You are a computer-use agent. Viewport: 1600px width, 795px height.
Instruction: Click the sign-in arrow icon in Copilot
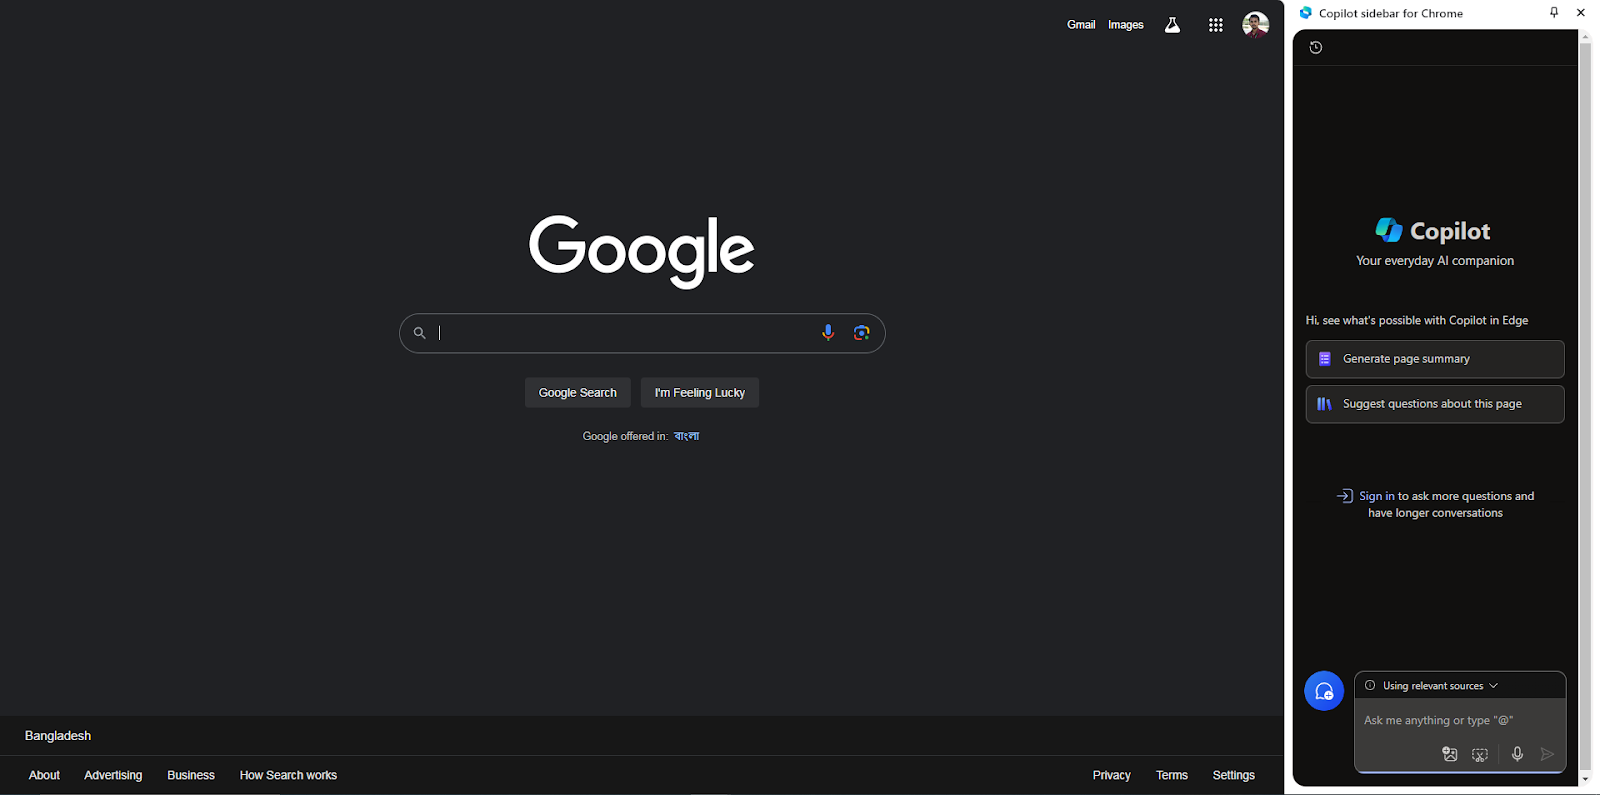coord(1345,496)
